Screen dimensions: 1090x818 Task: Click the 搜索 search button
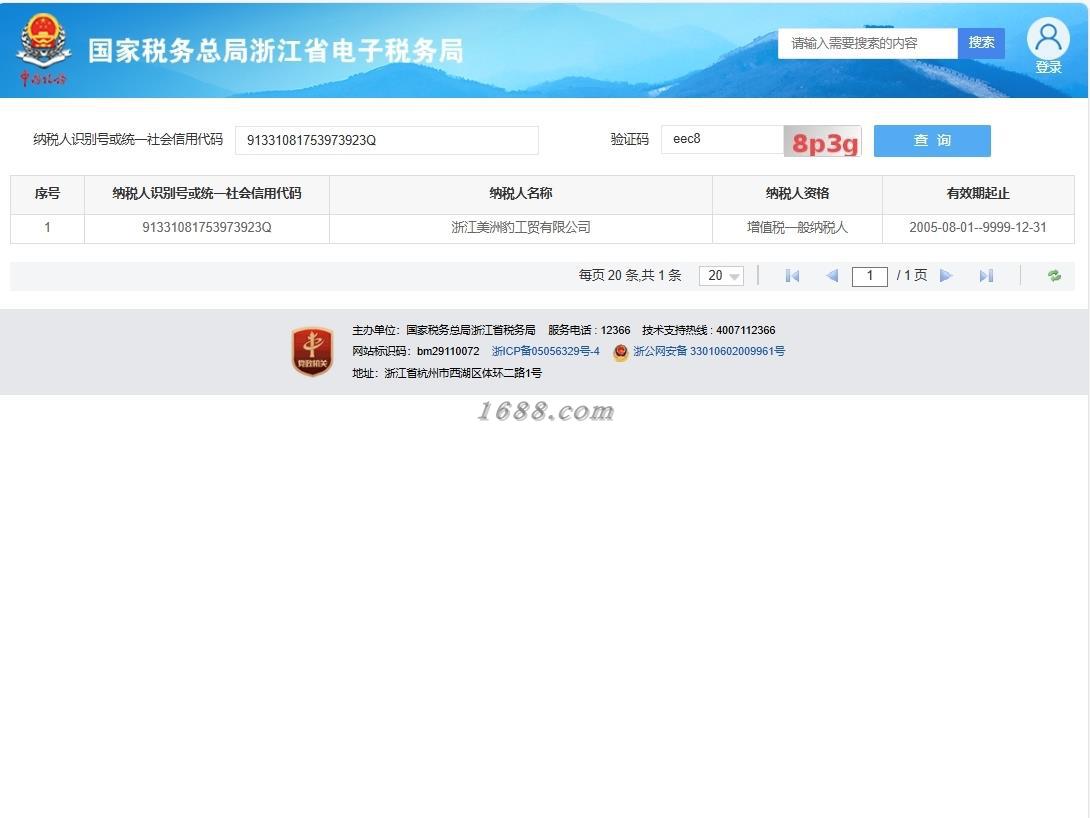tap(981, 43)
